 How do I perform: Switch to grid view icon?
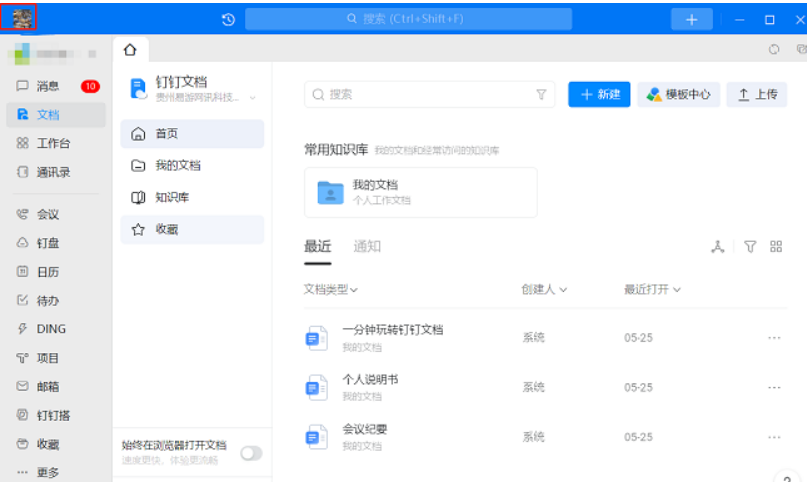tap(776, 247)
